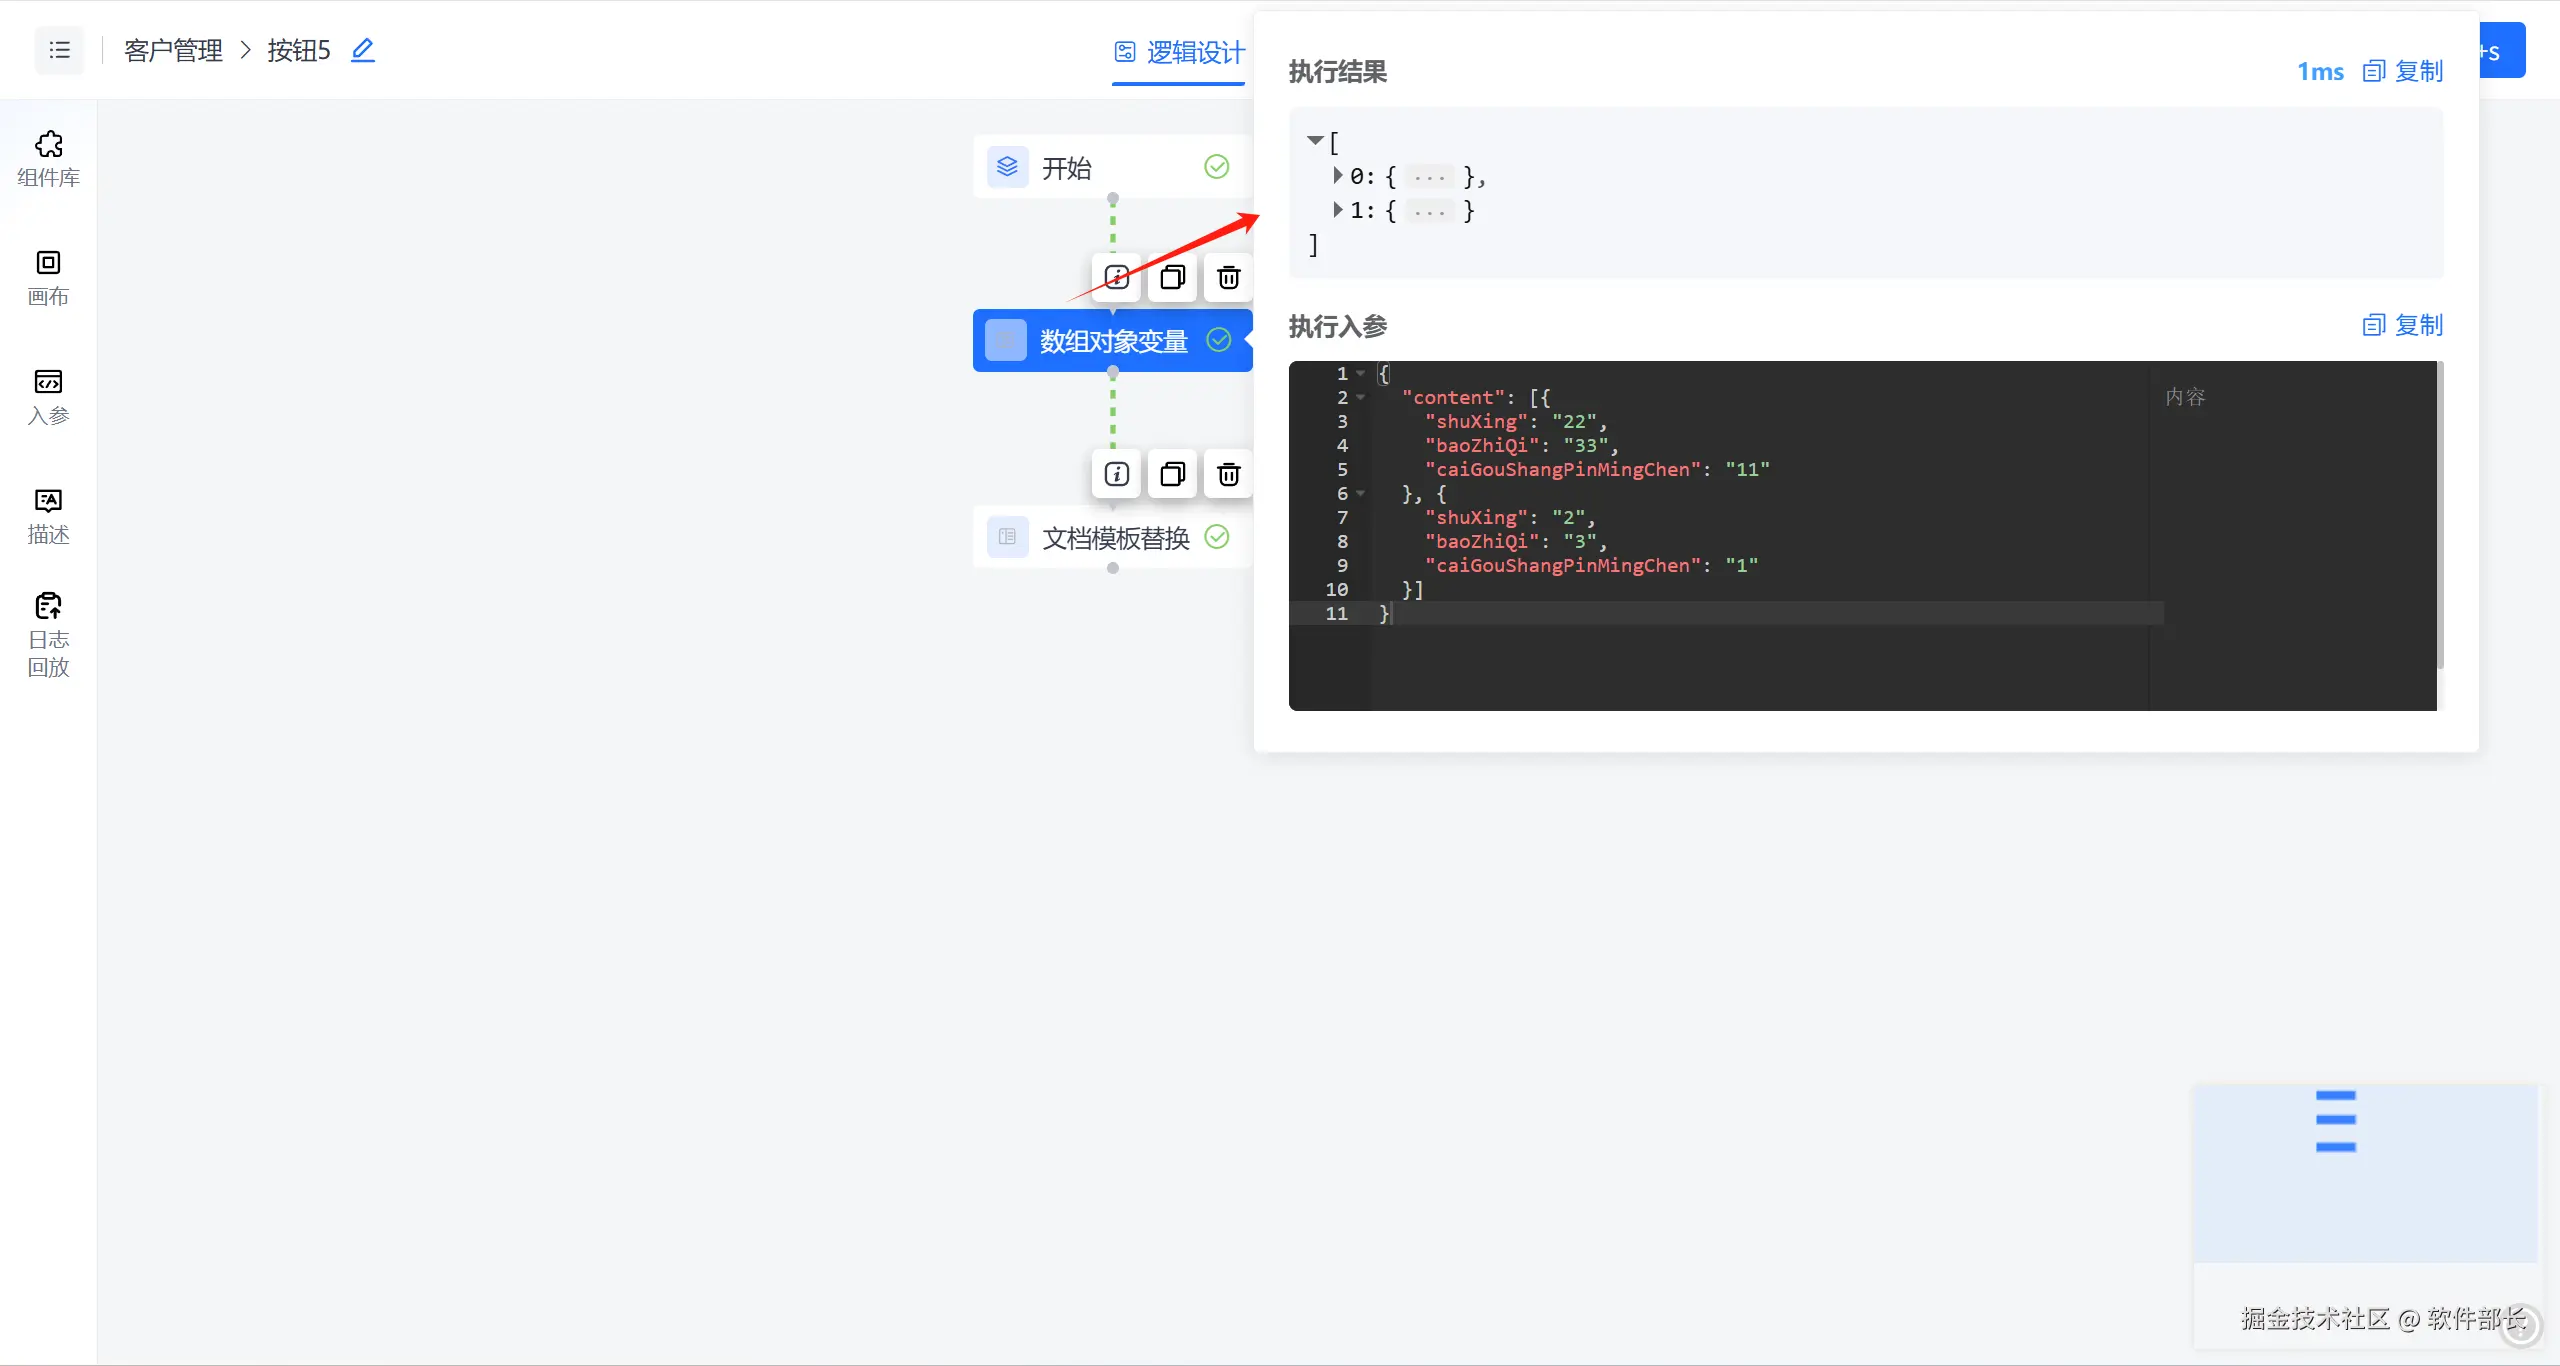
Task: Click the info icon above 文档模板替换 node
Action: pyautogui.click(x=1116, y=474)
